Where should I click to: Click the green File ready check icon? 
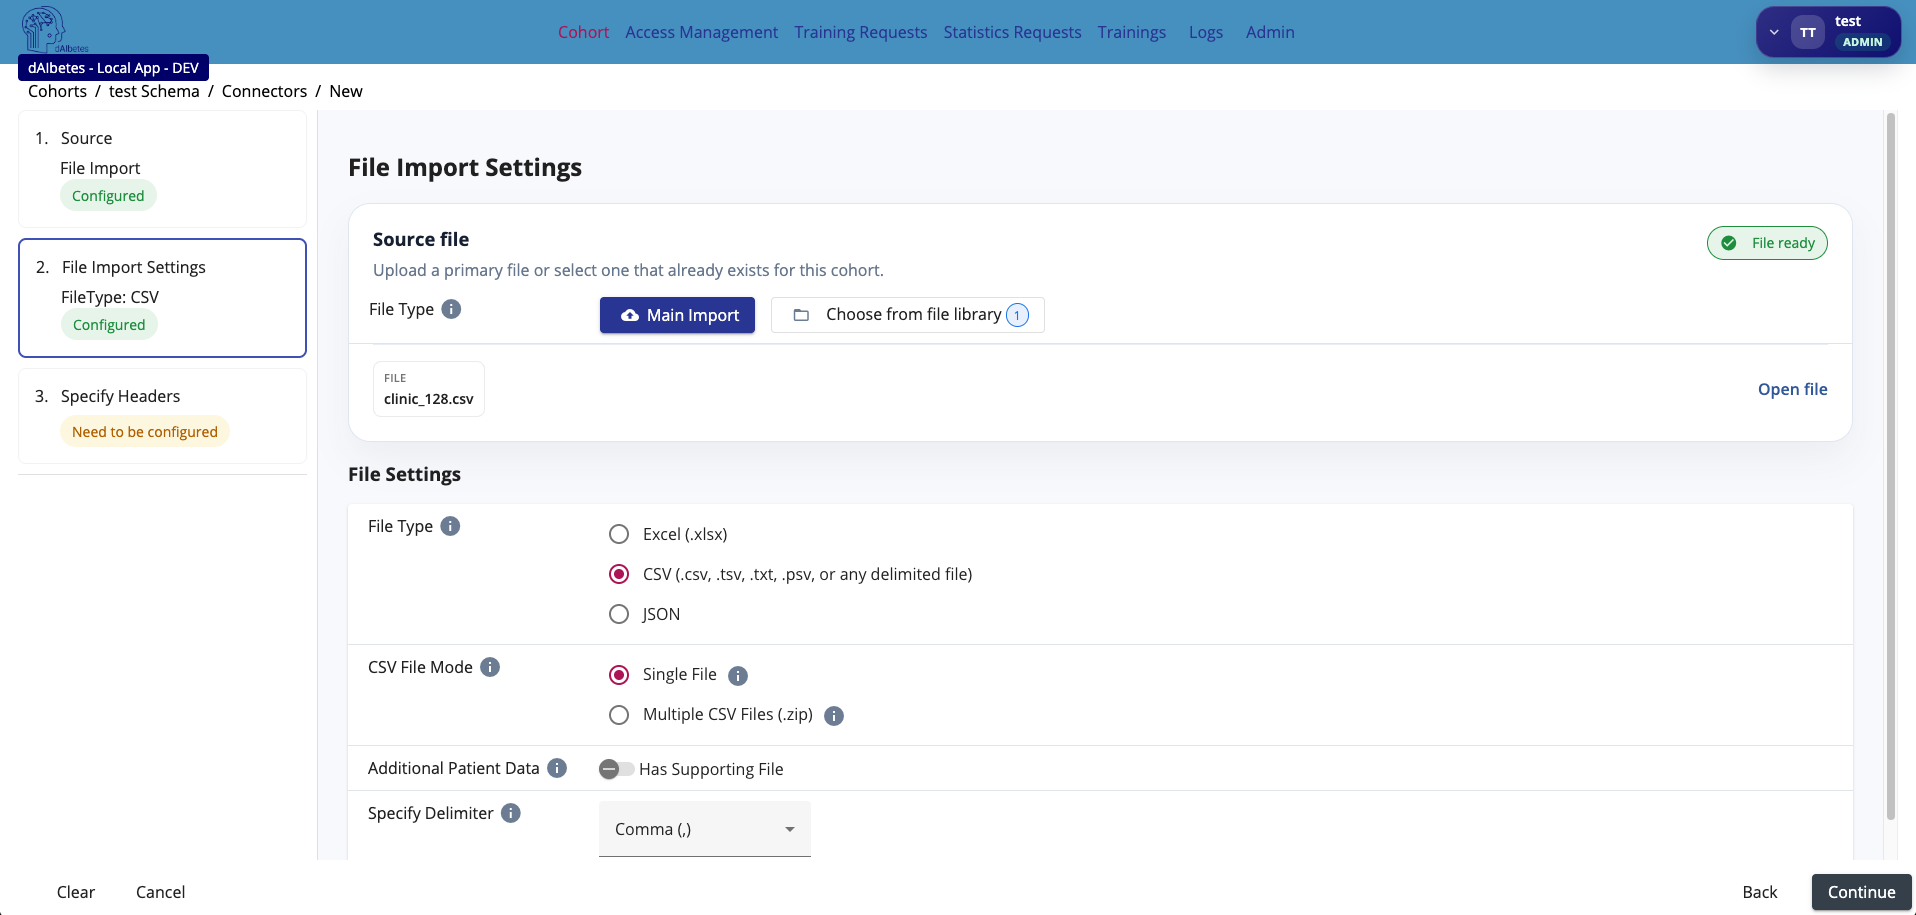(1729, 243)
